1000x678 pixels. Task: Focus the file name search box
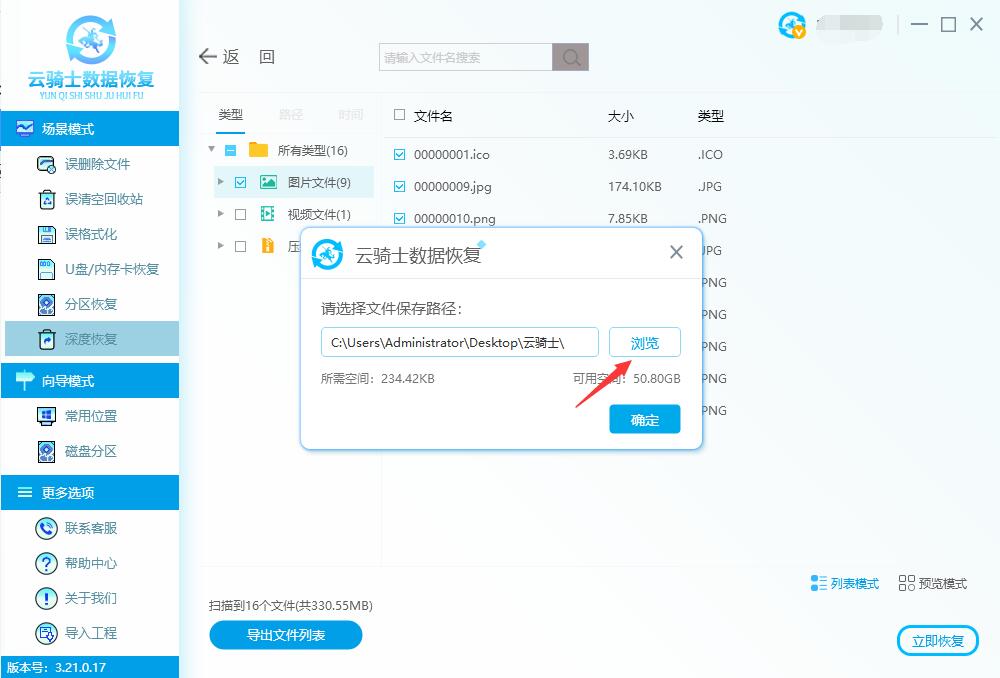(x=466, y=57)
